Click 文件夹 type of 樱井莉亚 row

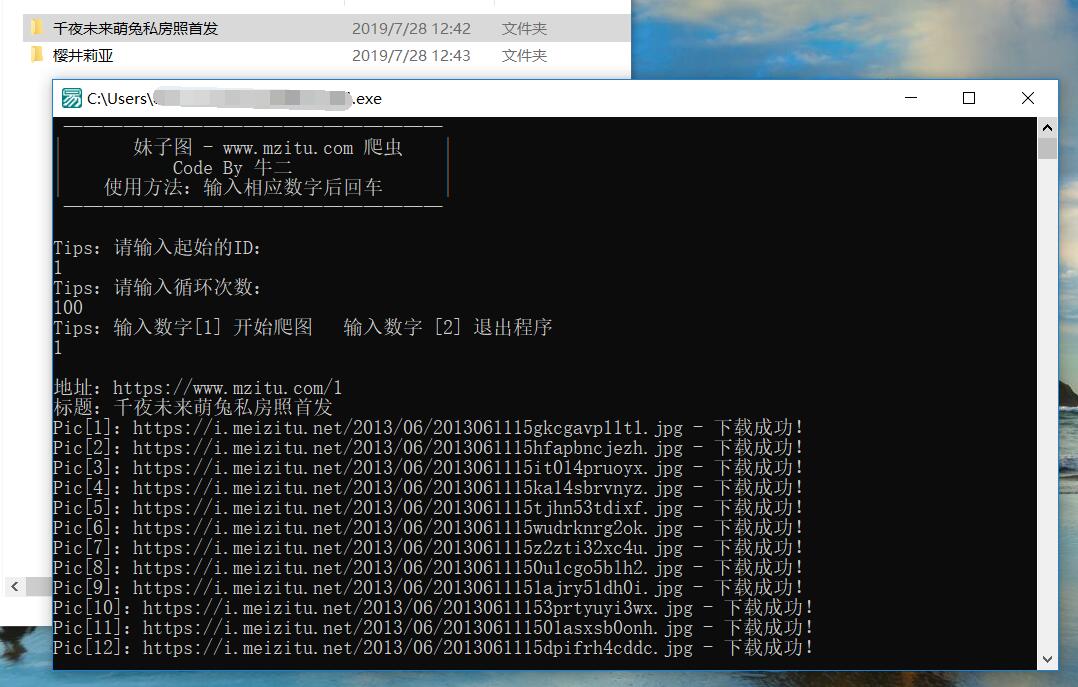pos(524,55)
